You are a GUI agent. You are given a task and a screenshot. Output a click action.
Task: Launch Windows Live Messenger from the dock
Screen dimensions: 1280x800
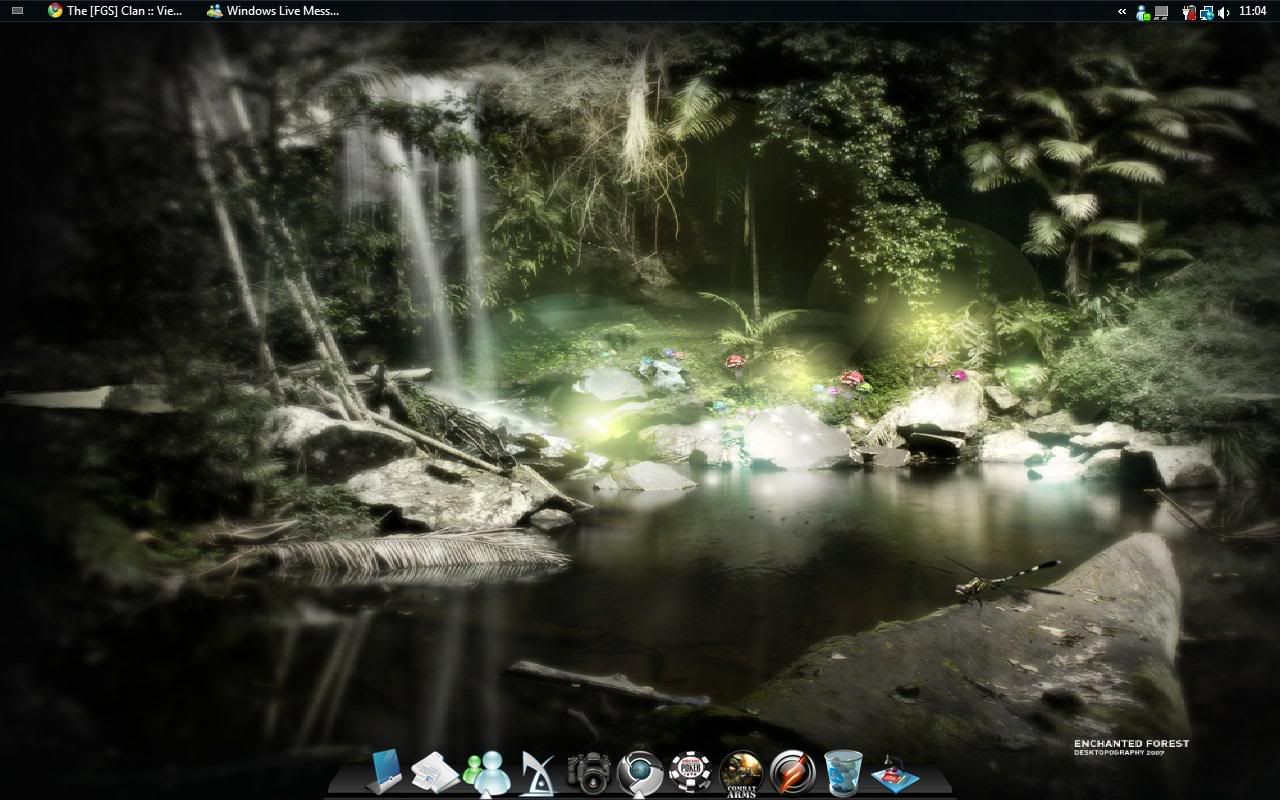(487, 772)
